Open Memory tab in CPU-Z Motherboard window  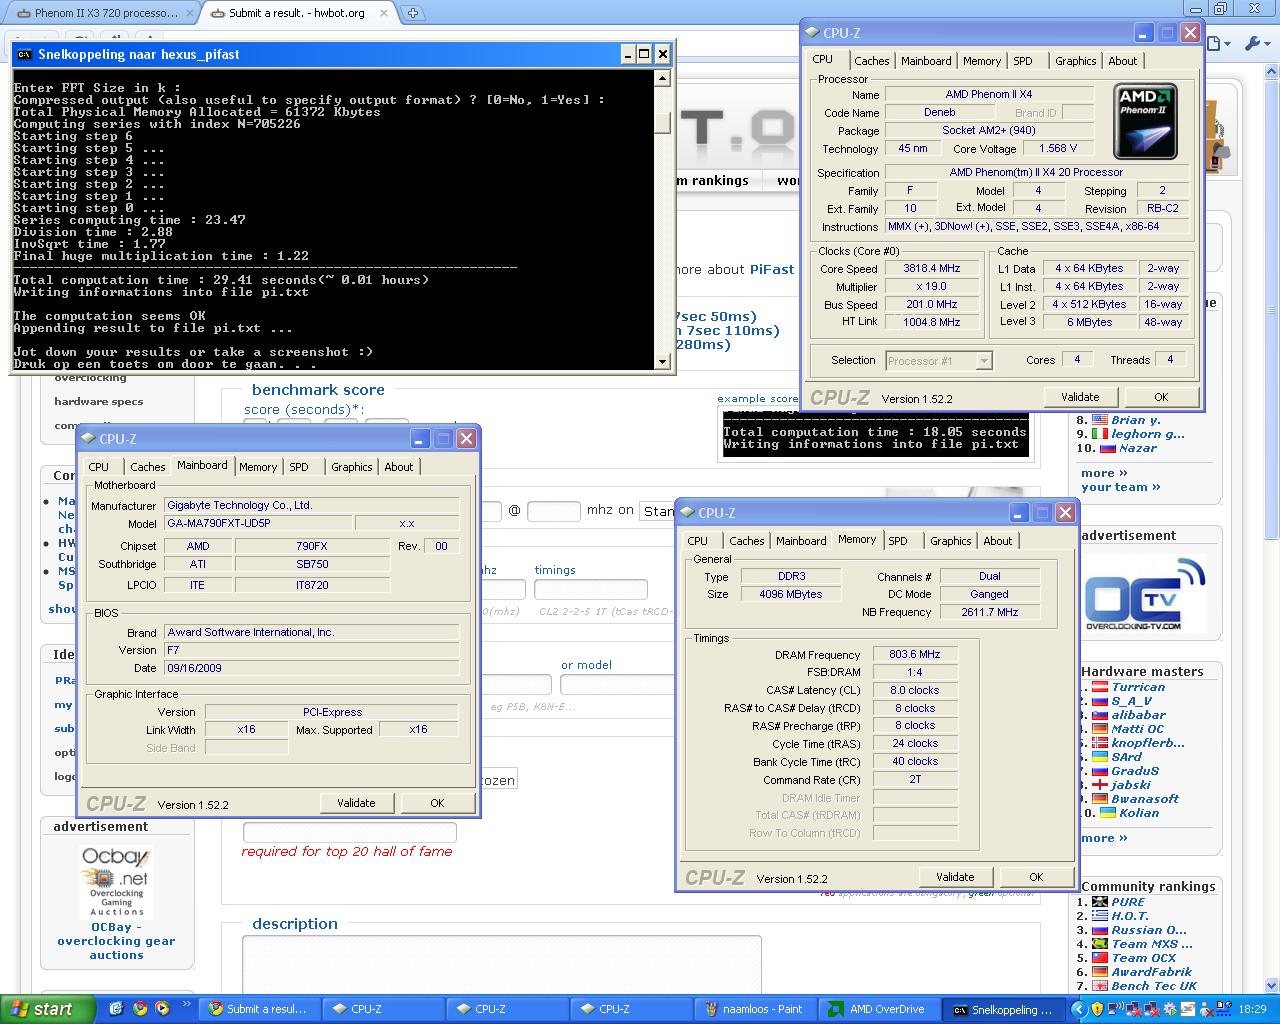(258, 467)
